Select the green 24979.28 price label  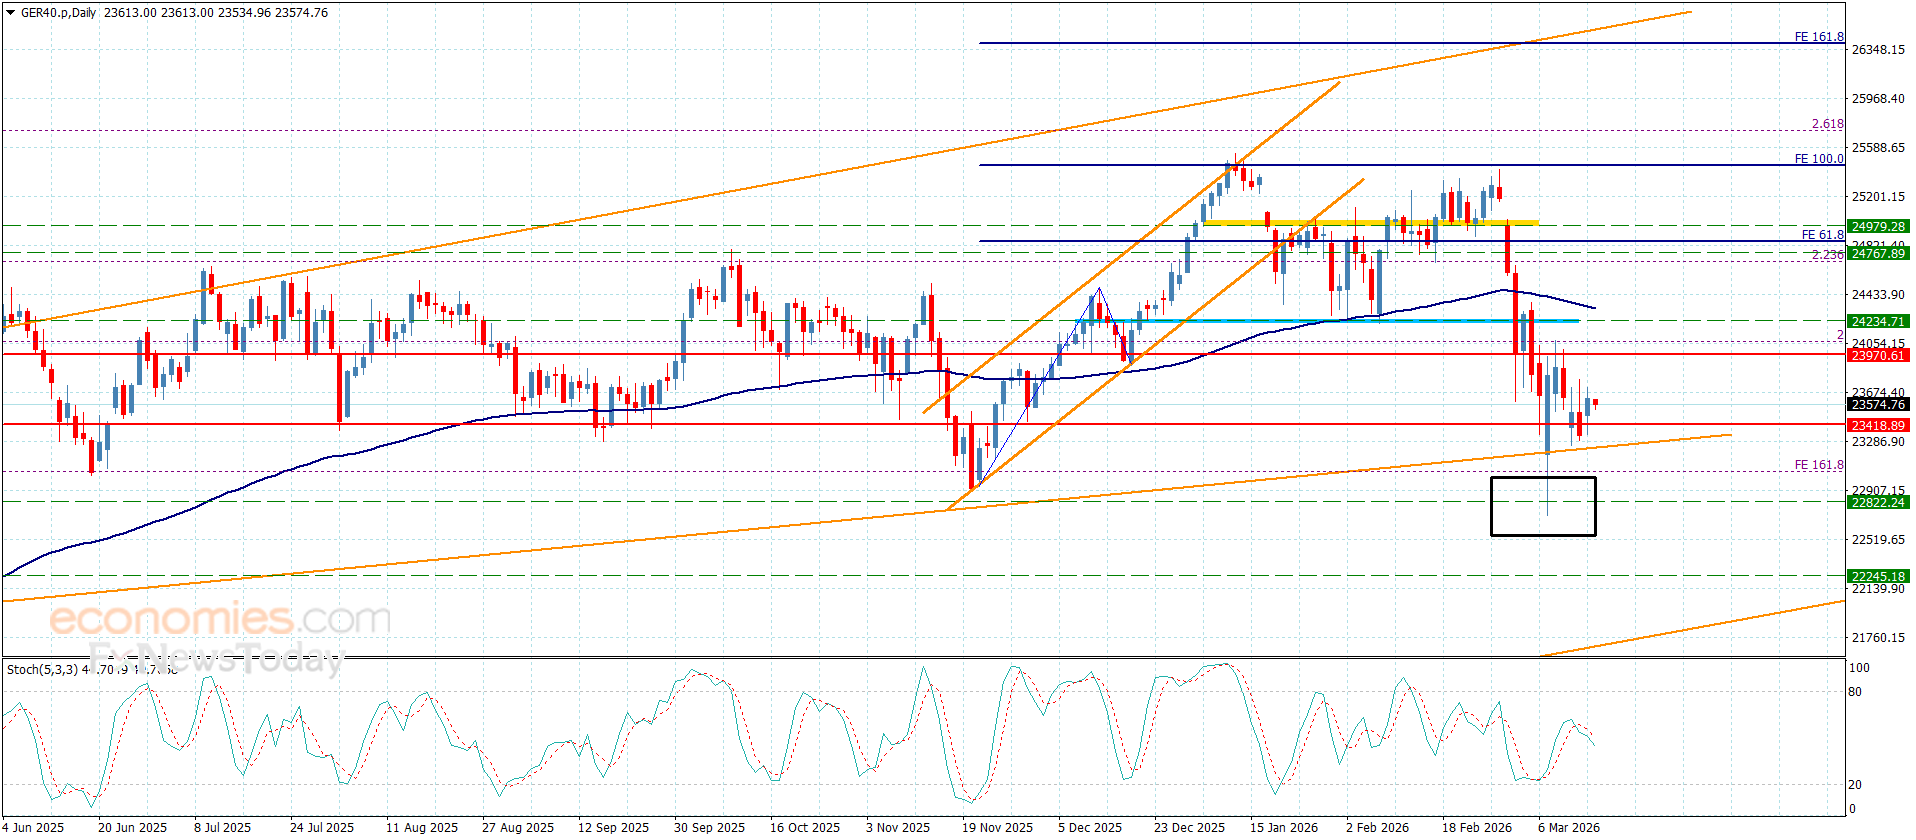(x=1877, y=227)
